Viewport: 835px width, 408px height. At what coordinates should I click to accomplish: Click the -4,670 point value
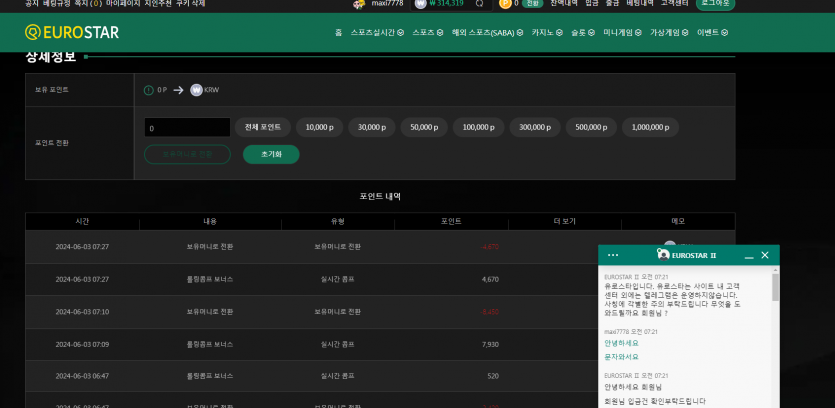click(489, 247)
